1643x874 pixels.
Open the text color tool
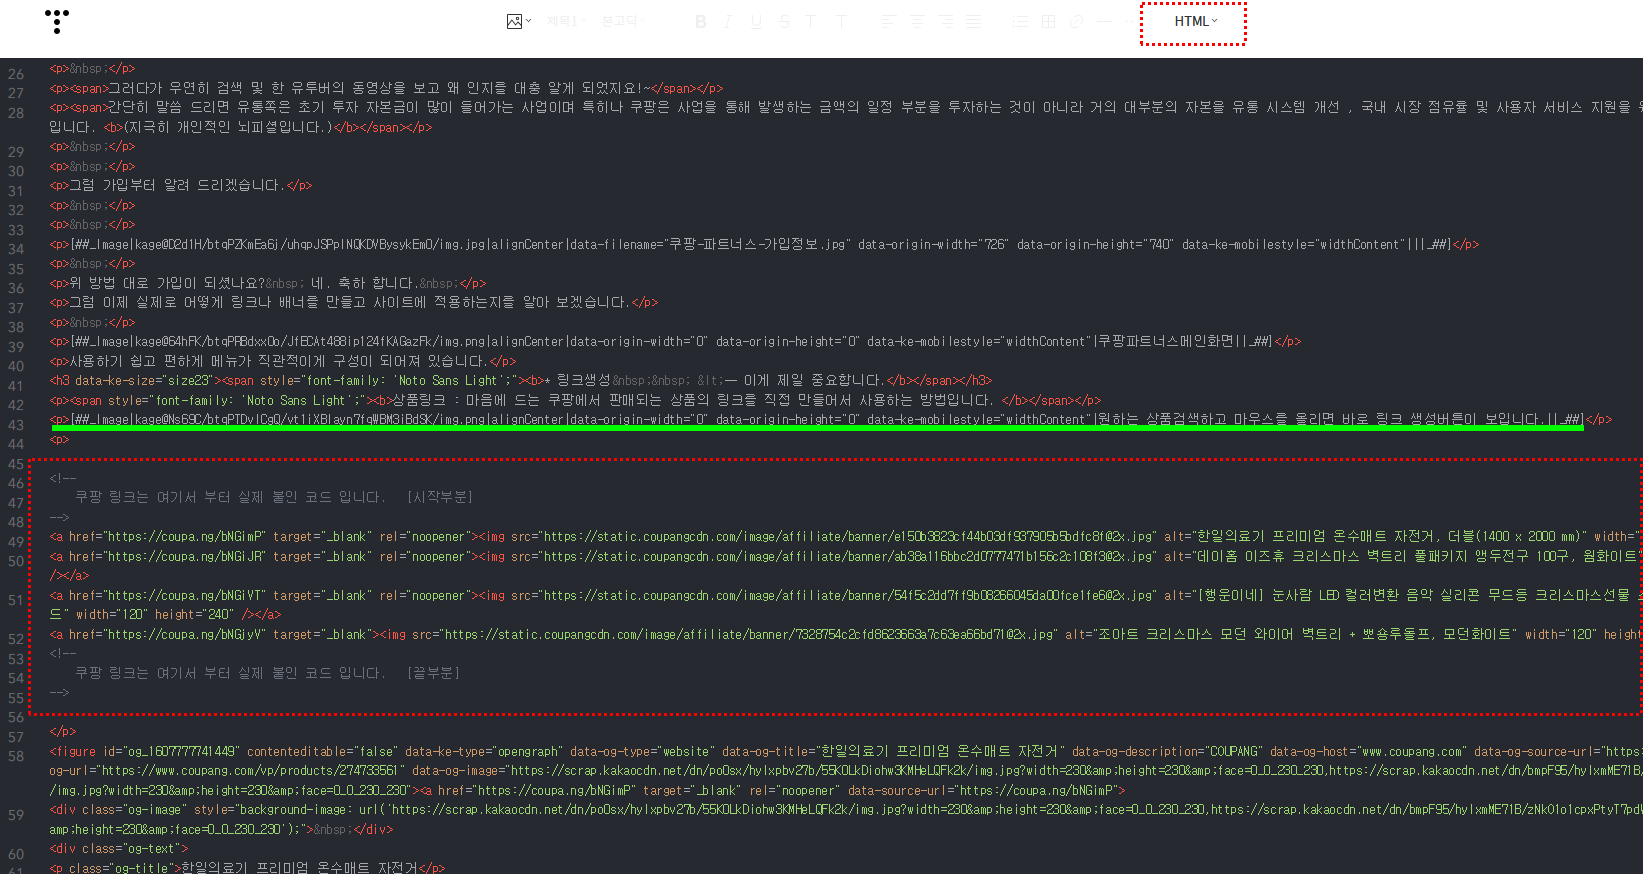[x=811, y=21]
